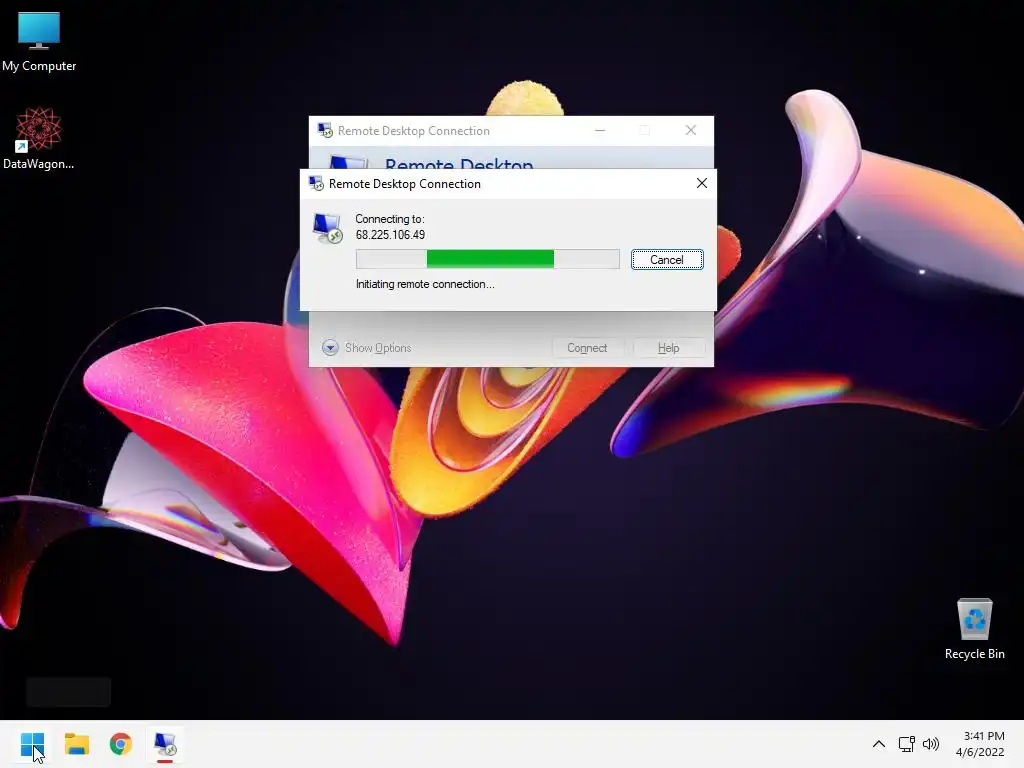Cancel the remote connection attempt
The image size is (1024, 768).
667,260
